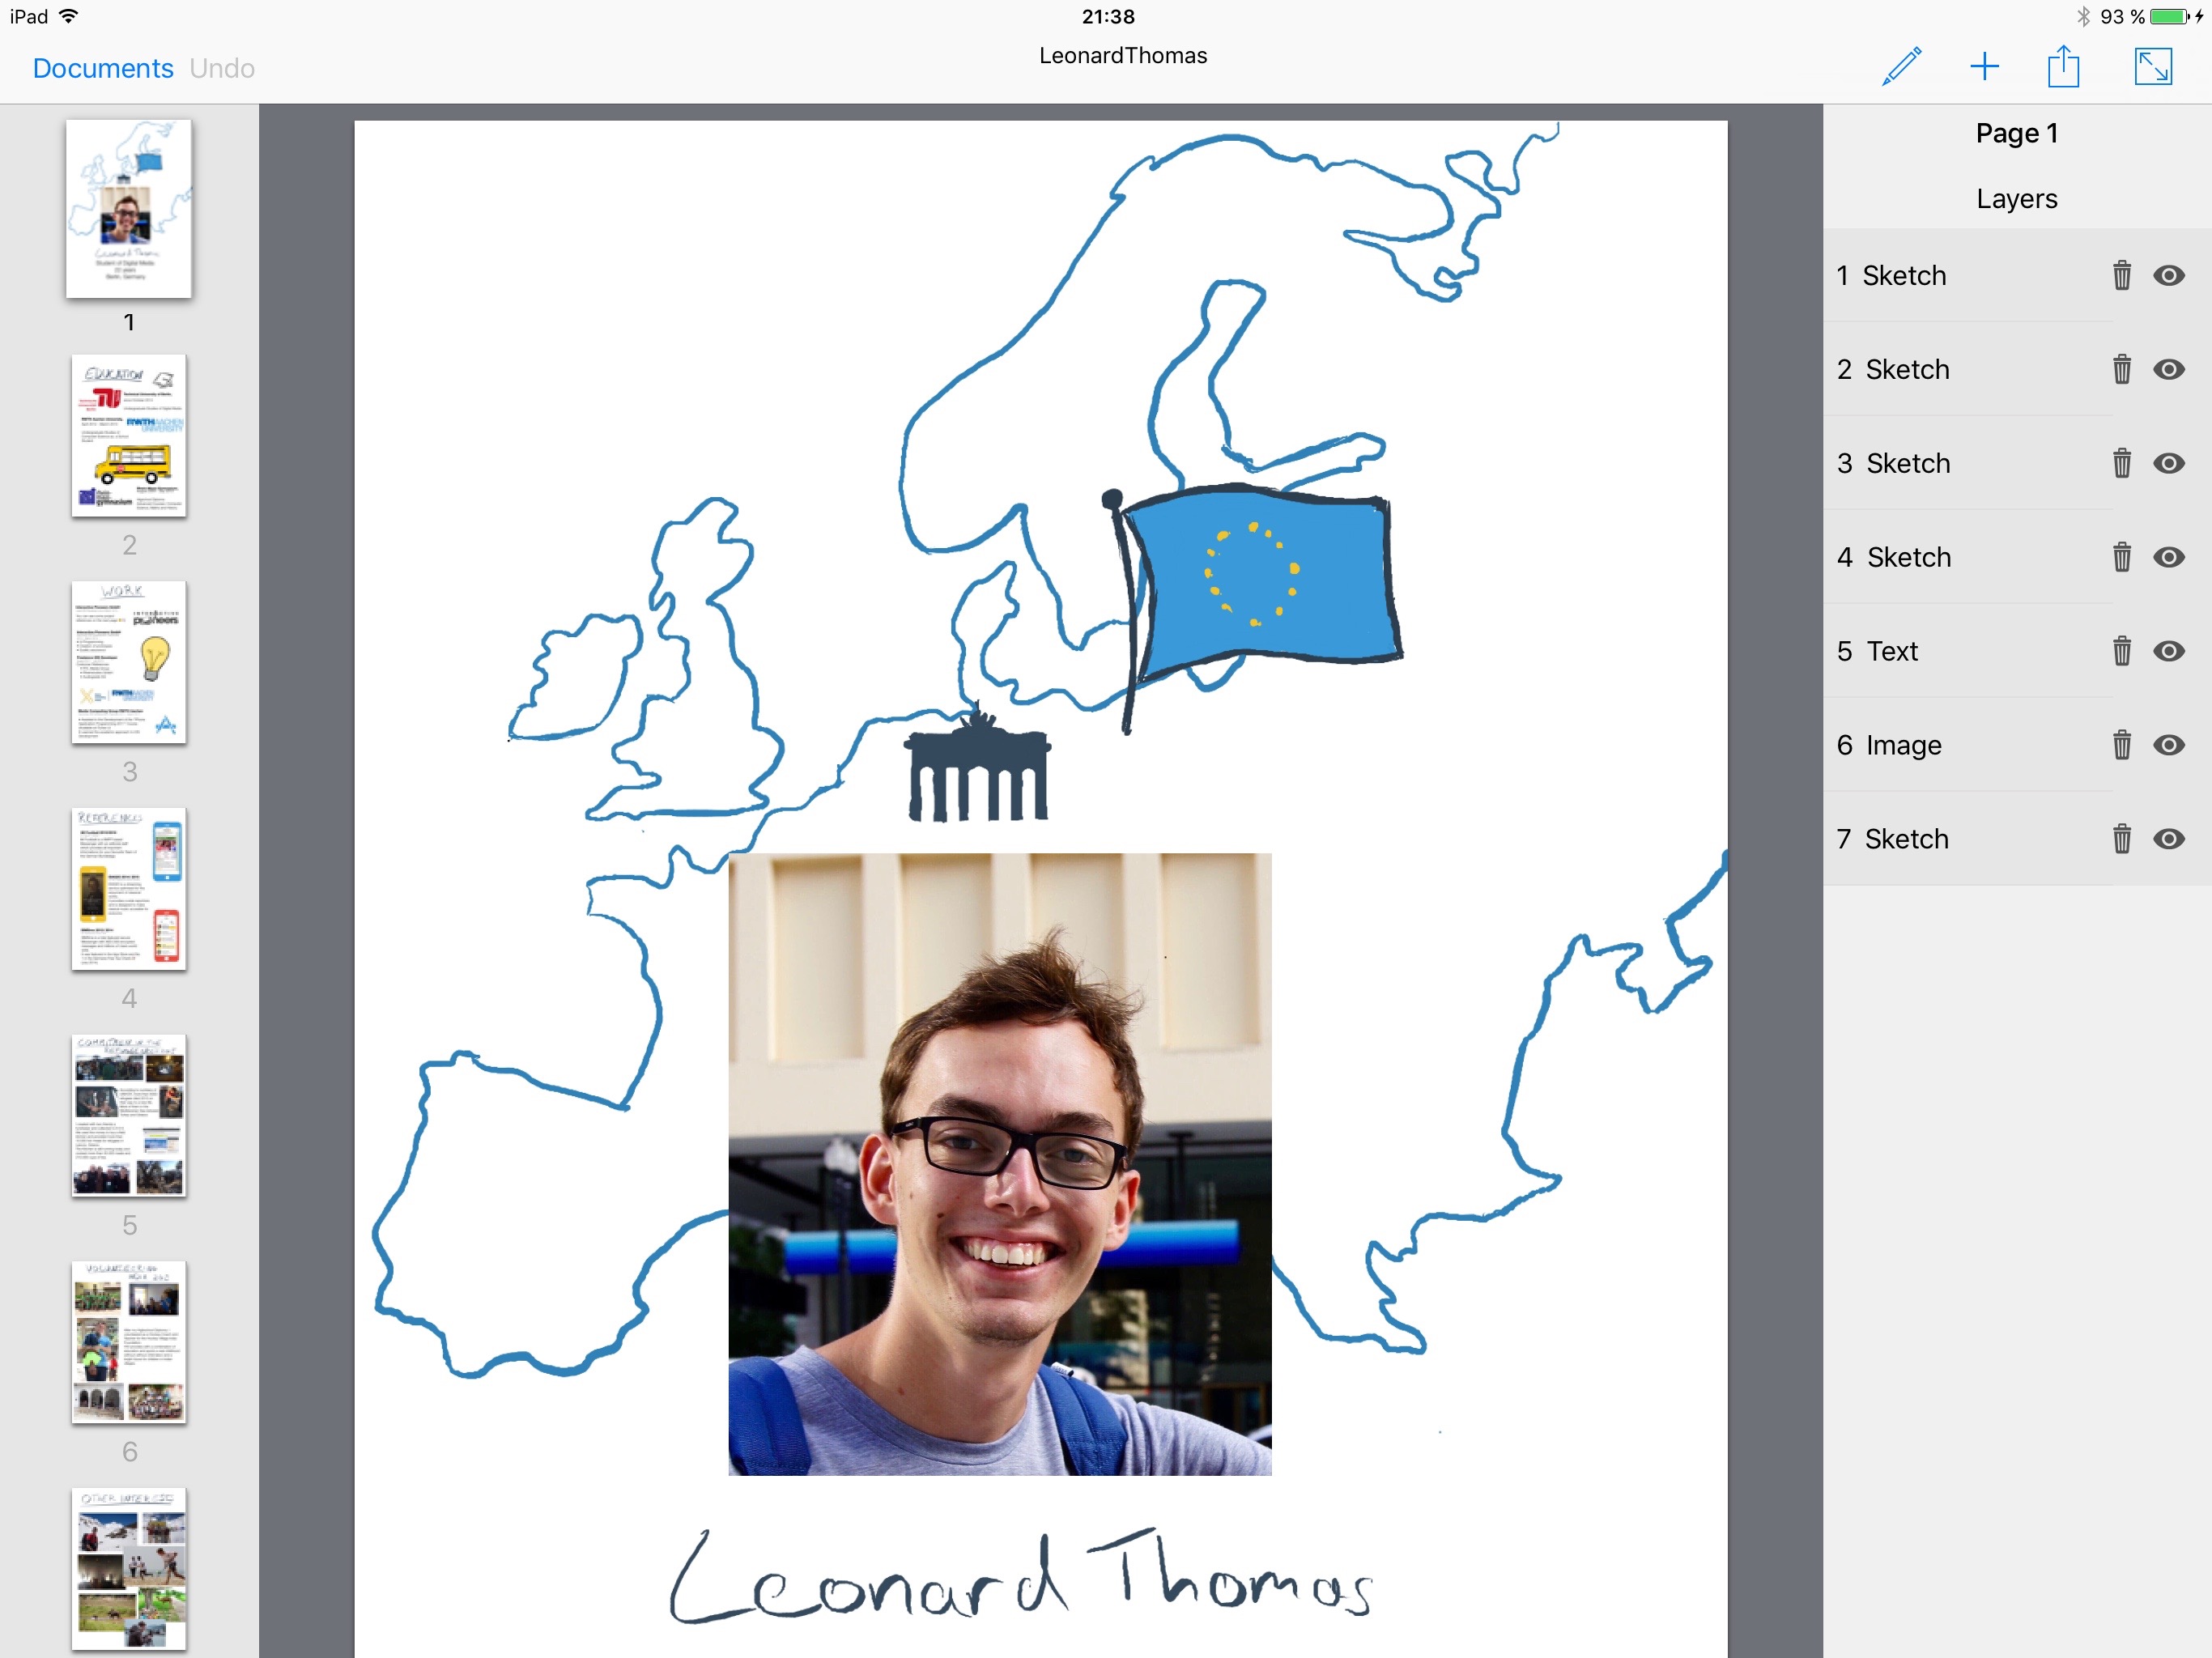Tap the LeonardThomas document title
Image resolution: width=2212 pixels, height=1658 pixels.
(x=1122, y=56)
